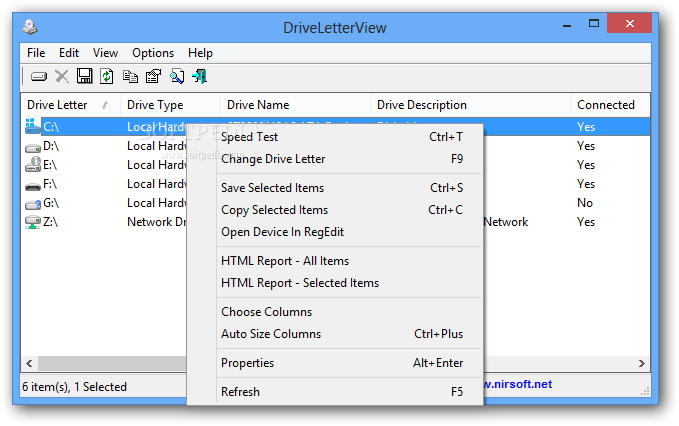Open the View menu
Viewport: 679px width, 426px height.
(x=105, y=53)
